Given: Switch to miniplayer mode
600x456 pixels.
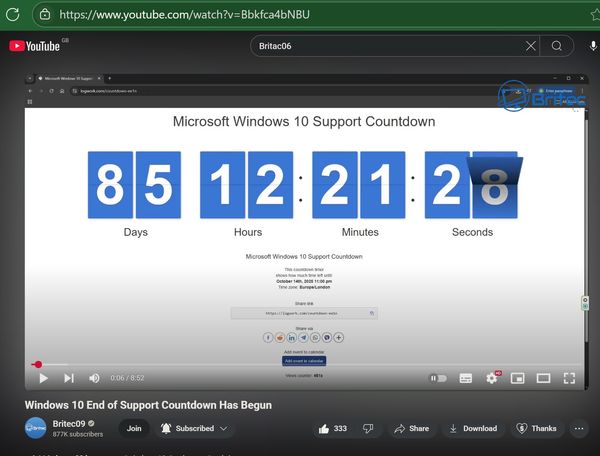Looking at the screenshot, I should tap(517, 378).
